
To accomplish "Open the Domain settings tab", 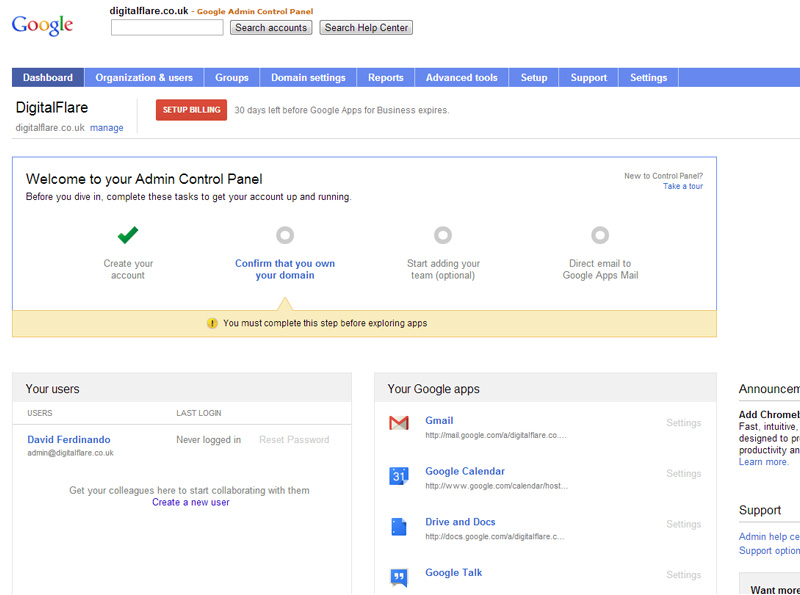I will click(308, 78).
